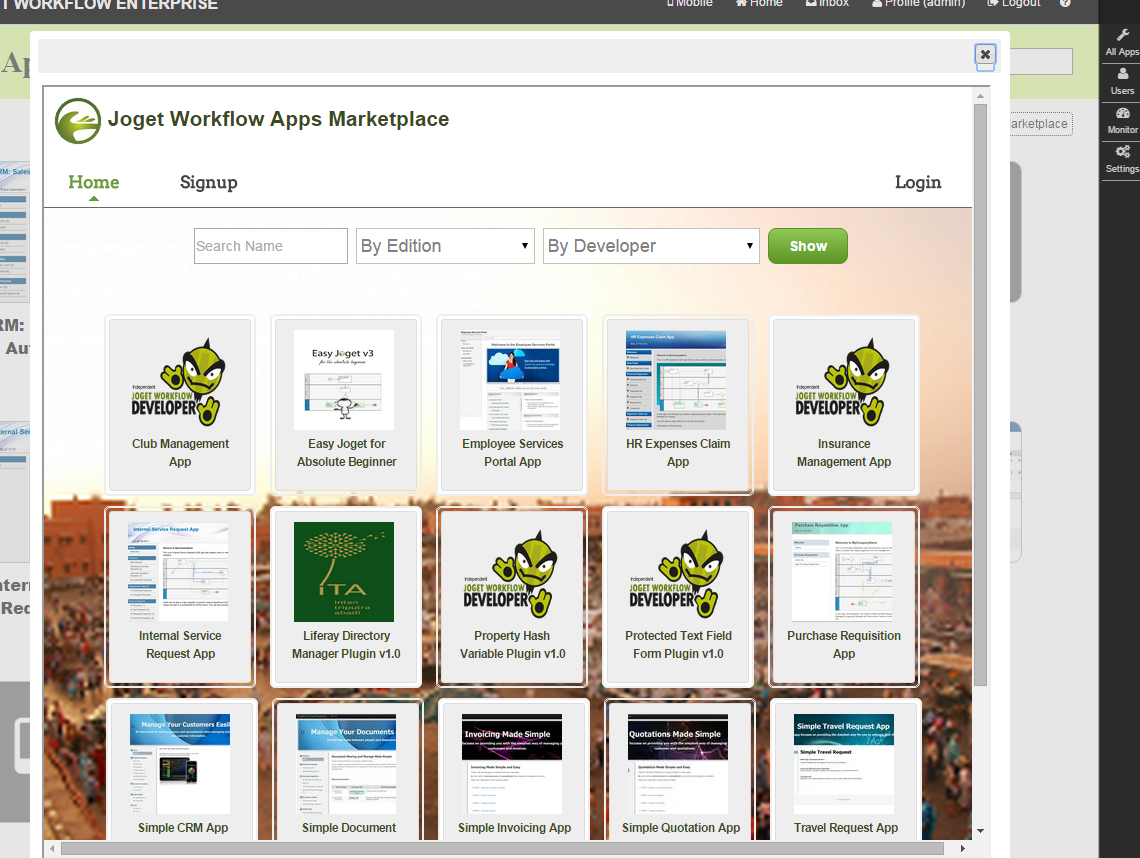Open the Employee Services Portal App thumbnail

click(x=510, y=381)
